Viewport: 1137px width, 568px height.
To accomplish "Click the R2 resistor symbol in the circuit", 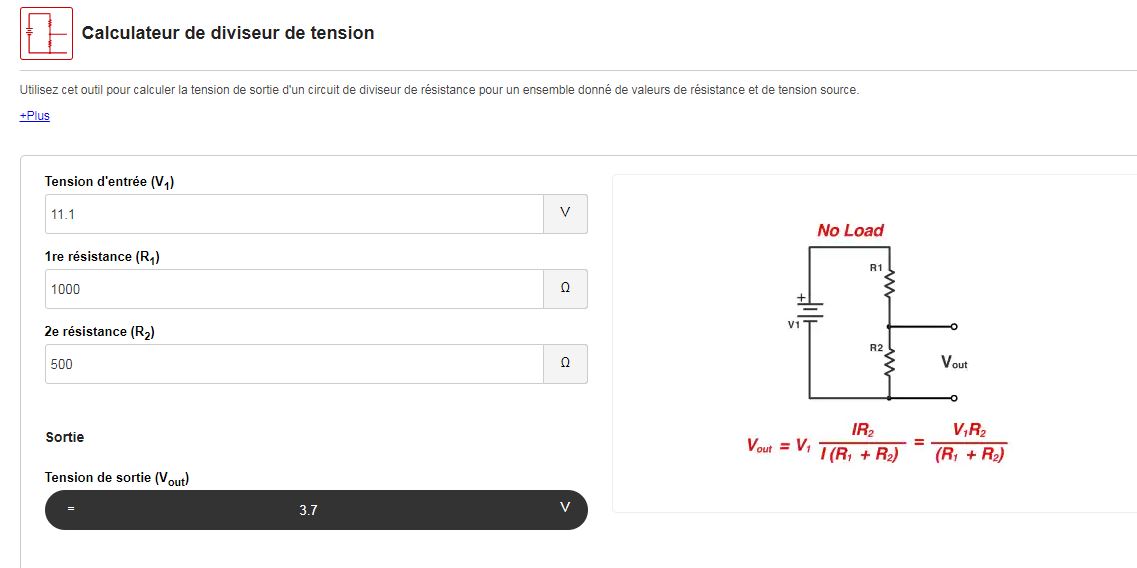I will click(x=889, y=361).
